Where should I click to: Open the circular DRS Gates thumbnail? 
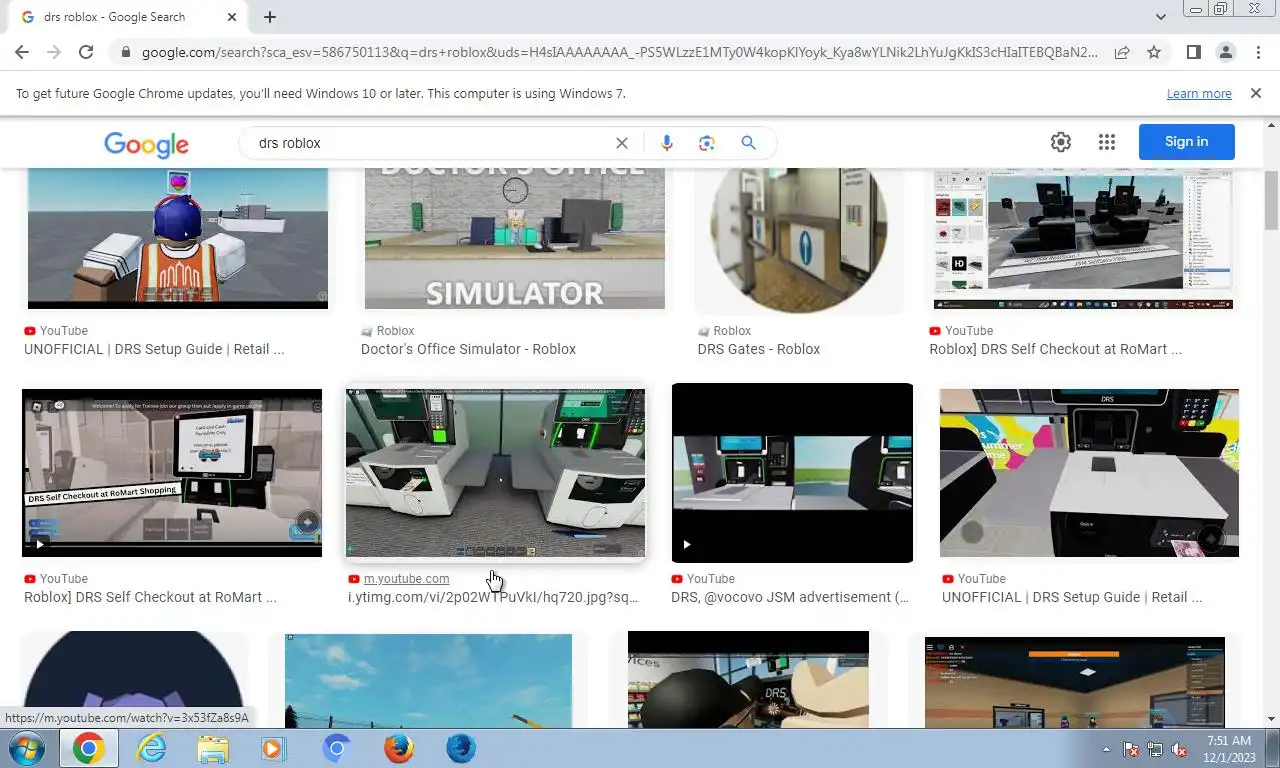(x=799, y=239)
